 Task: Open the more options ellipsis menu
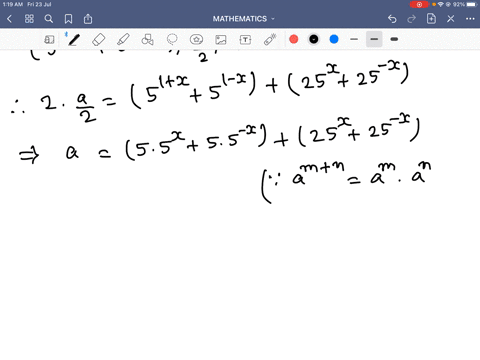470,19
